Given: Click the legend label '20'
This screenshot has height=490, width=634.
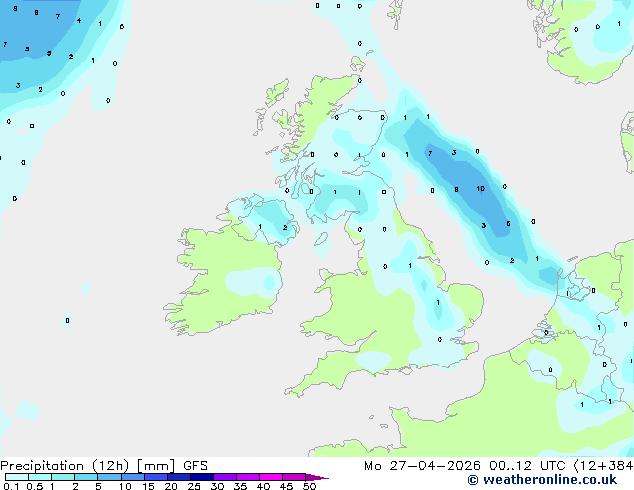Looking at the screenshot, I should tap(171, 486).
